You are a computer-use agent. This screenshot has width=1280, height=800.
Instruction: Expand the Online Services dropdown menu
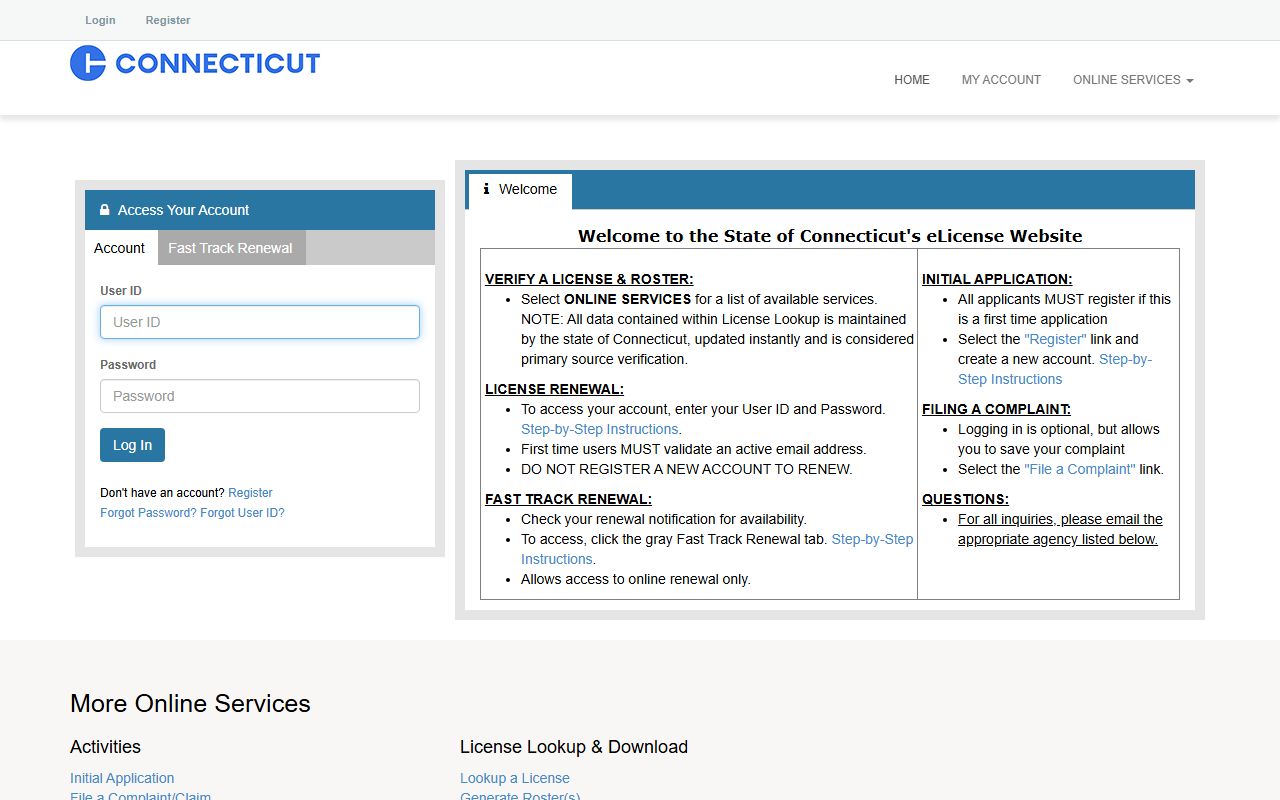pyautogui.click(x=1133, y=80)
